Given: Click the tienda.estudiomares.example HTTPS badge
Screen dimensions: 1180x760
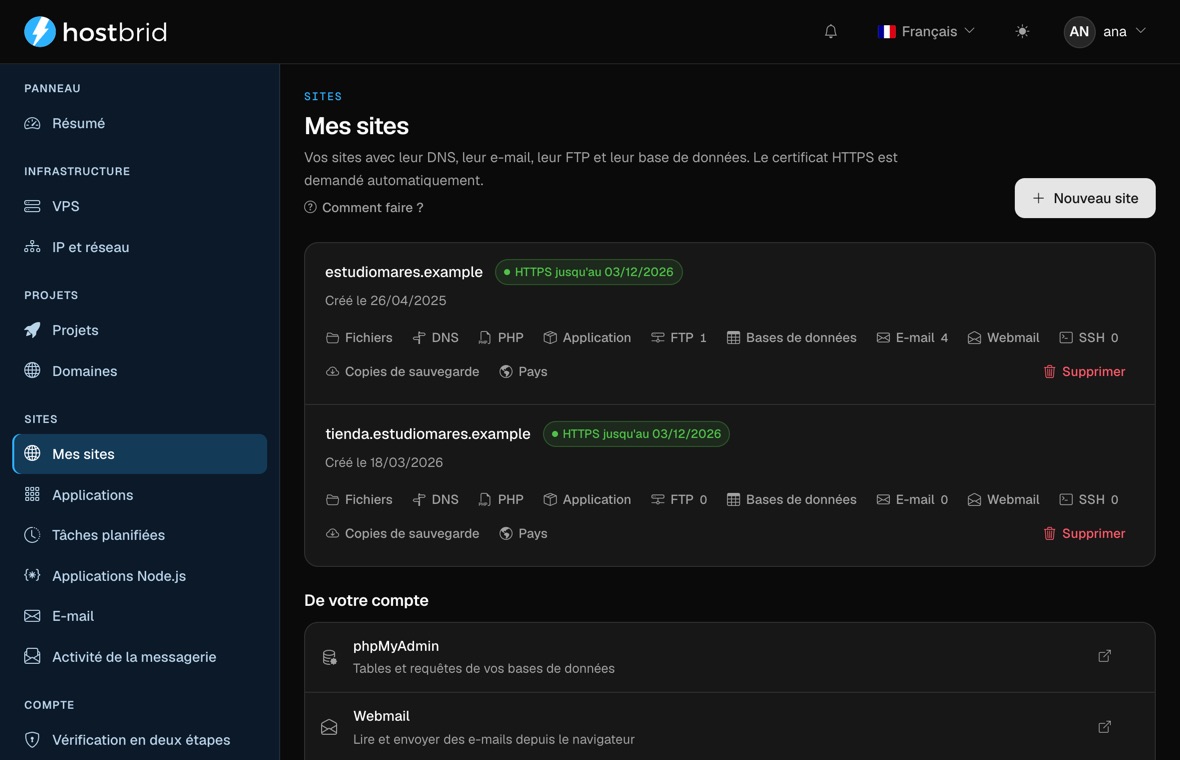Looking at the screenshot, I should pos(636,434).
